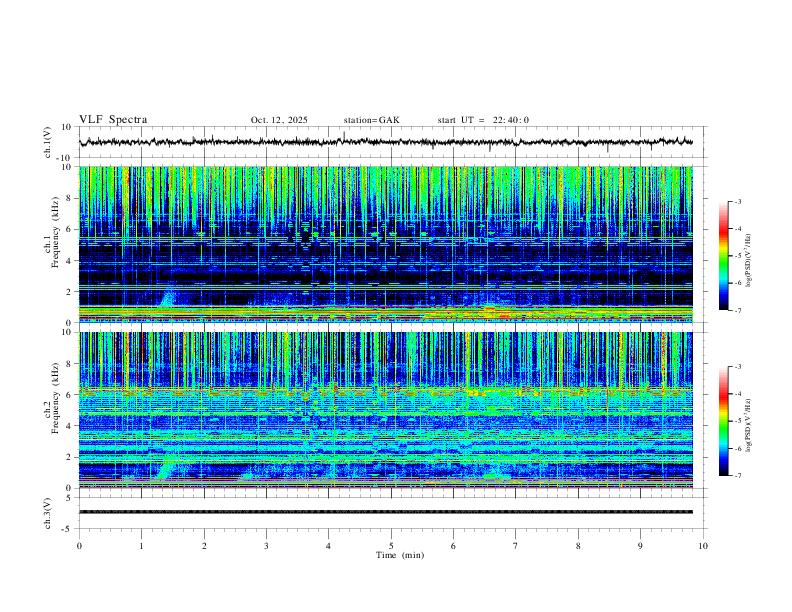Click the "2" kHz tick on ch.2 frequency axis

[x=71, y=457]
